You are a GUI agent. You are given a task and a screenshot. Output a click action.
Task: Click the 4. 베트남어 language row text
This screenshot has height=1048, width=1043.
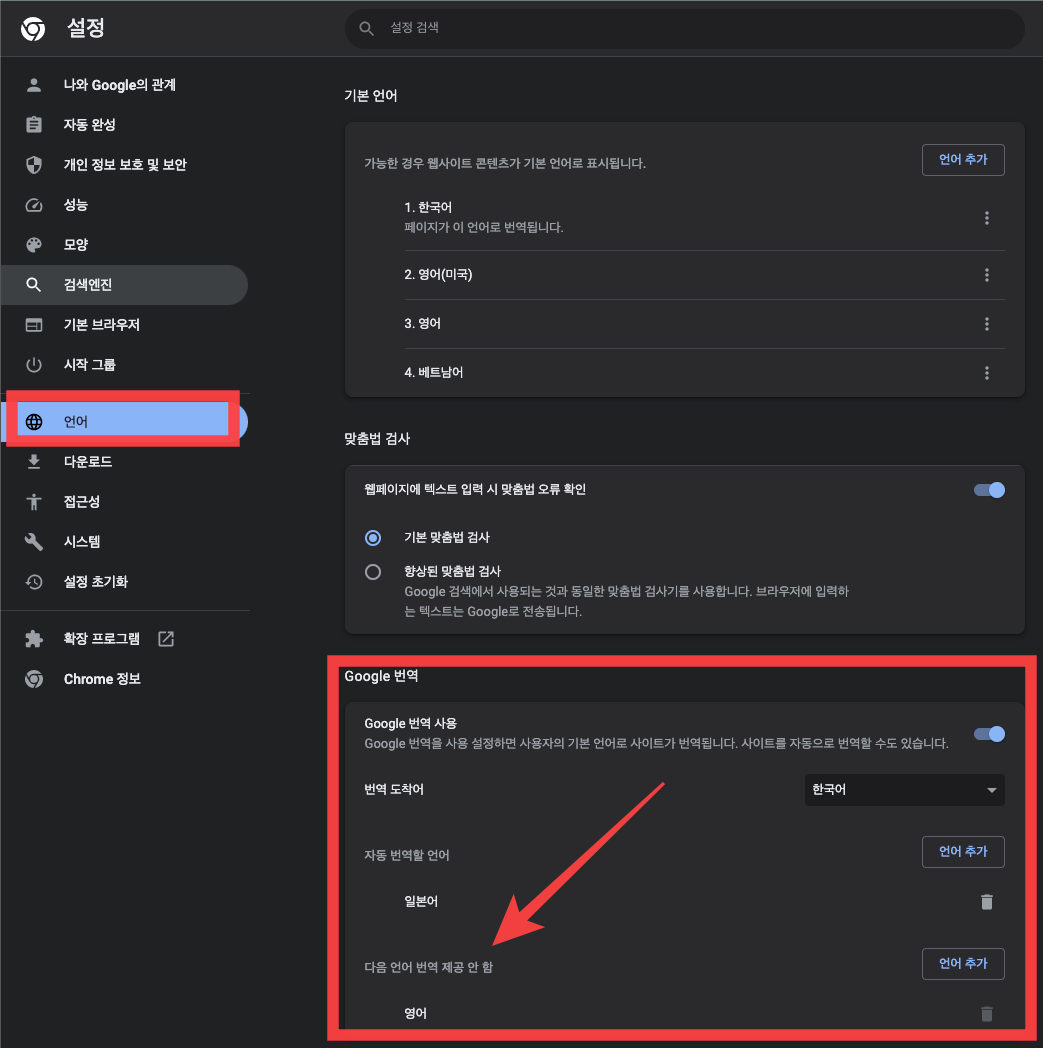tap(434, 373)
